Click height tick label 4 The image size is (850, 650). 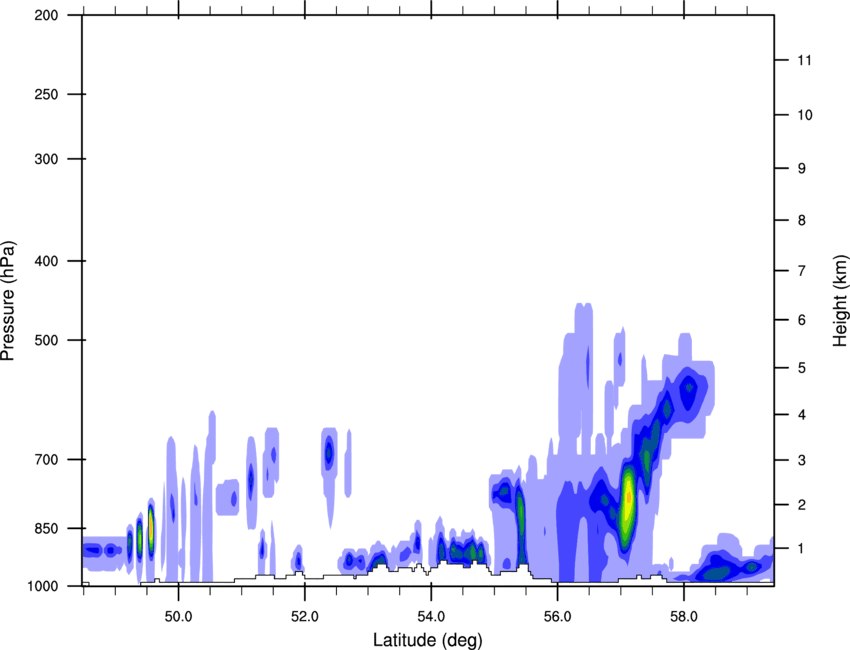tap(801, 415)
